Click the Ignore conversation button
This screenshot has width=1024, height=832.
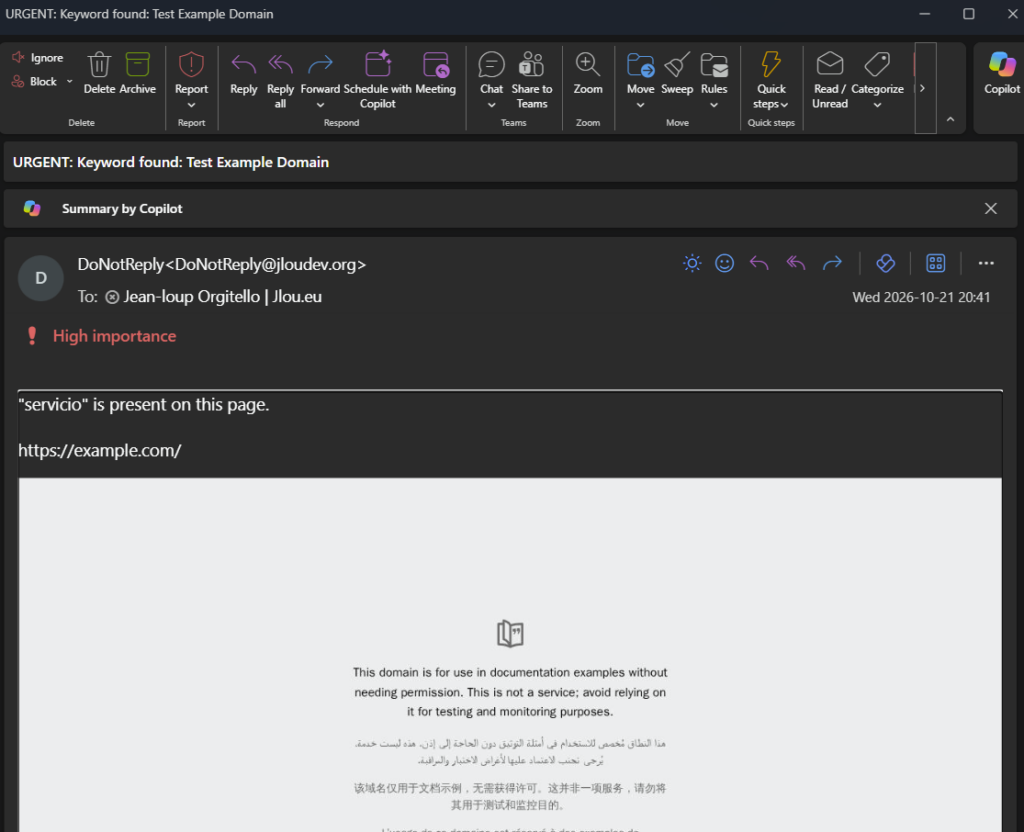38,57
